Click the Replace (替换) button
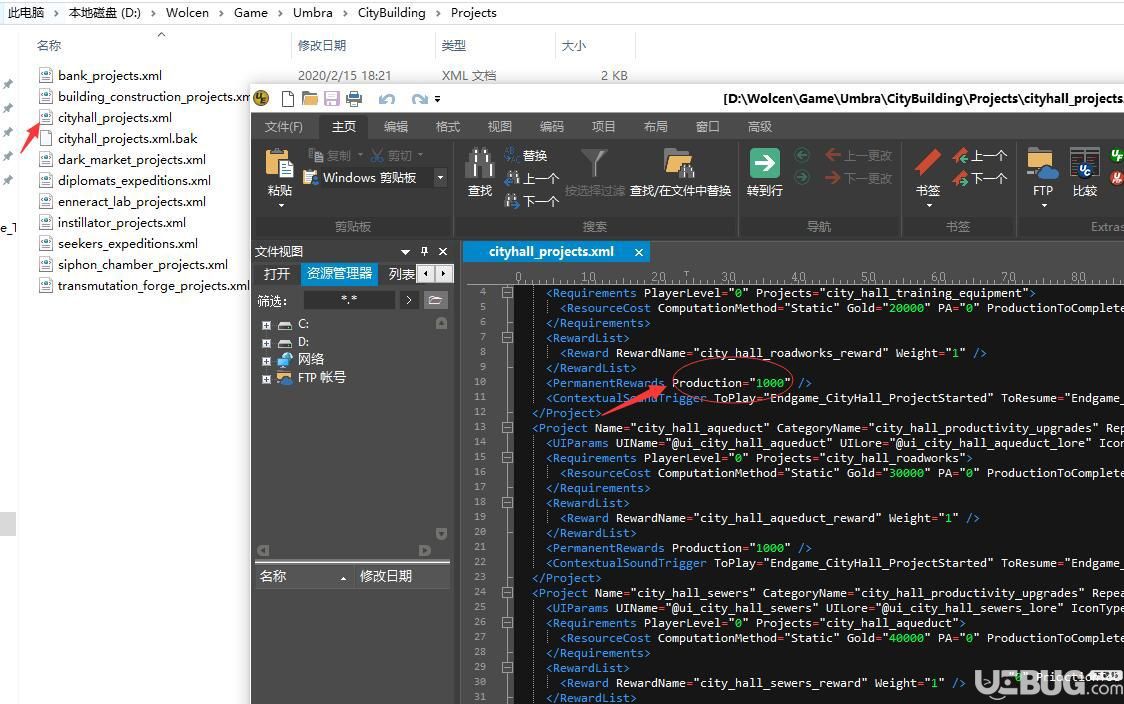Image resolution: width=1124 pixels, height=704 pixels. [526, 156]
